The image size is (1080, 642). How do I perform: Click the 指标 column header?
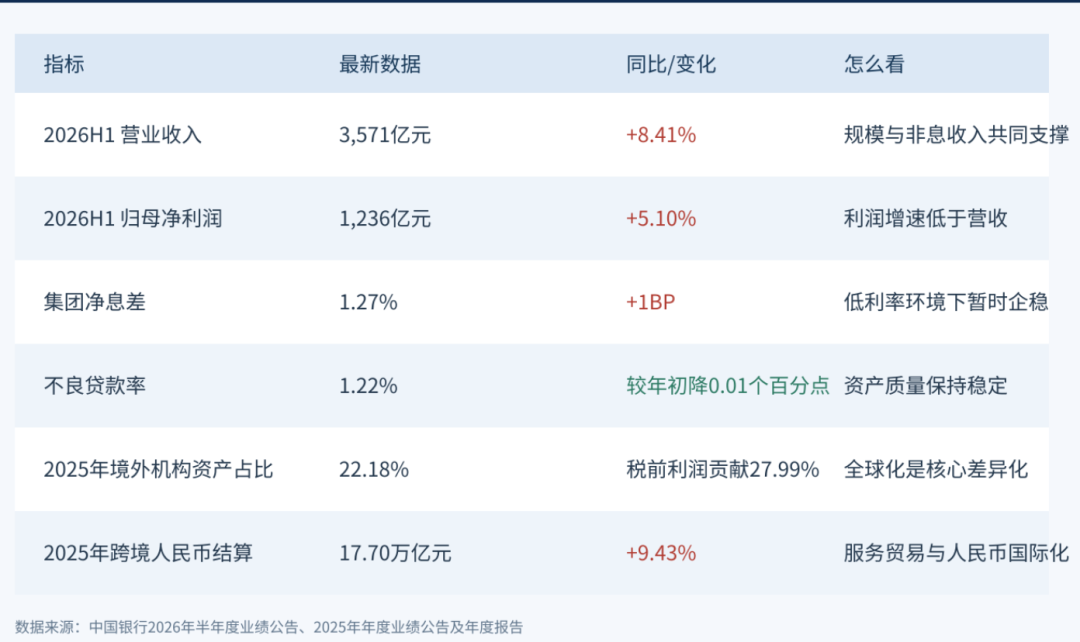point(64,64)
